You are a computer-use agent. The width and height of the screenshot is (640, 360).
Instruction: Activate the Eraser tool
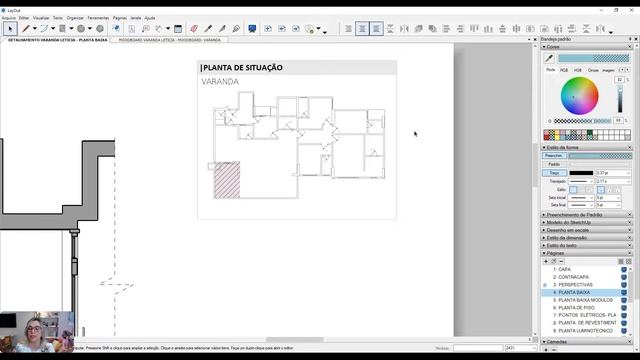click(x=194, y=29)
